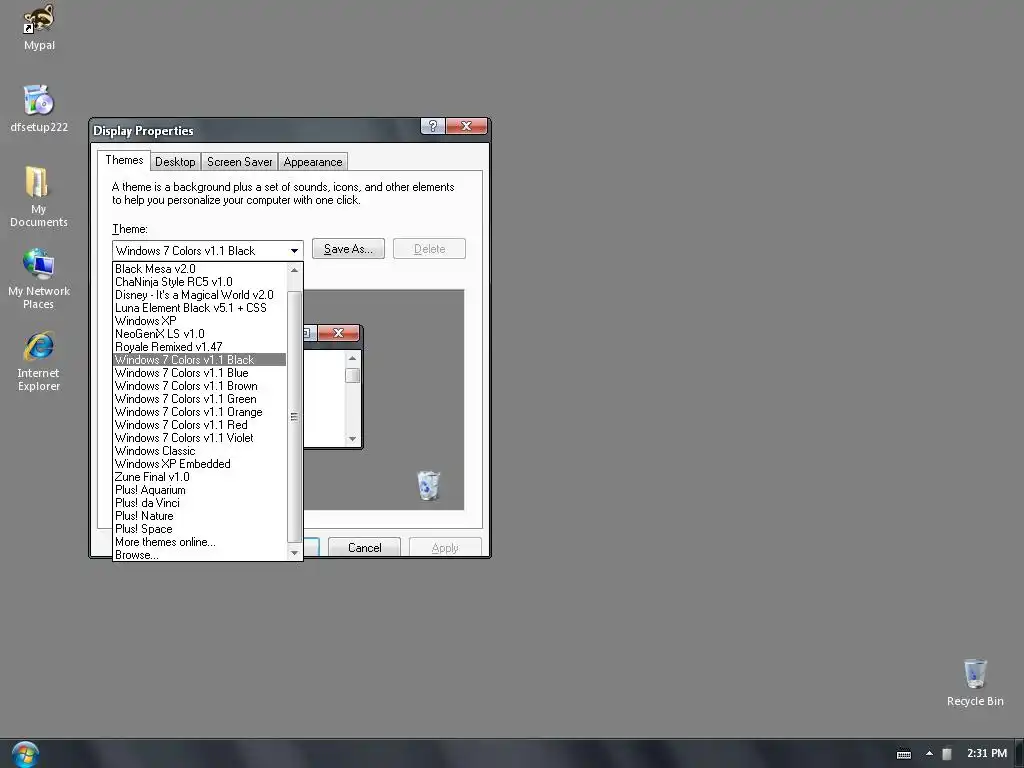Select Plus! Nature theme
The height and width of the screenshot is (768, 1024).
click(x=199, y=516)
